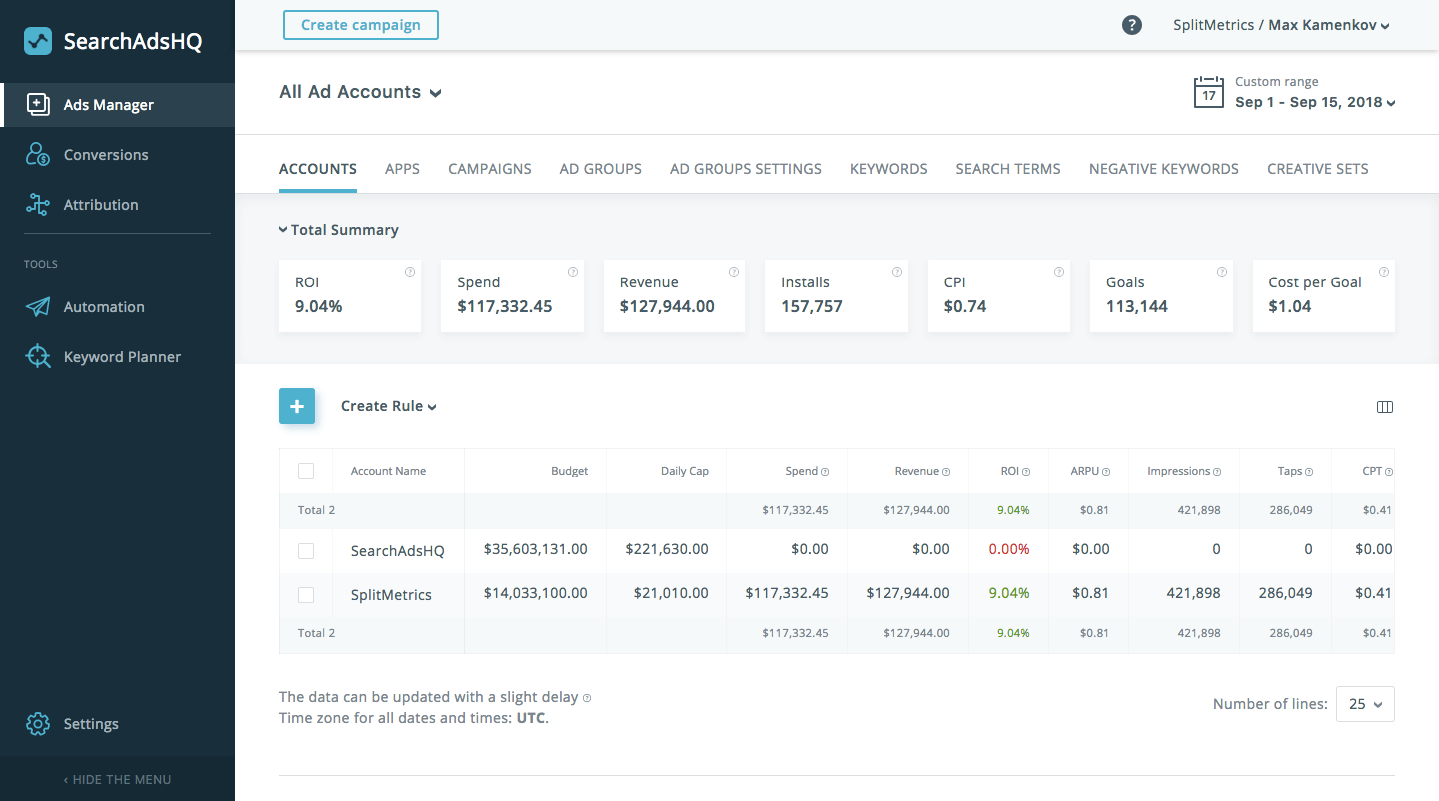Viewport: 1439px width, 801px height.
Task: Switch to the APPS tab
Action: 402,169
